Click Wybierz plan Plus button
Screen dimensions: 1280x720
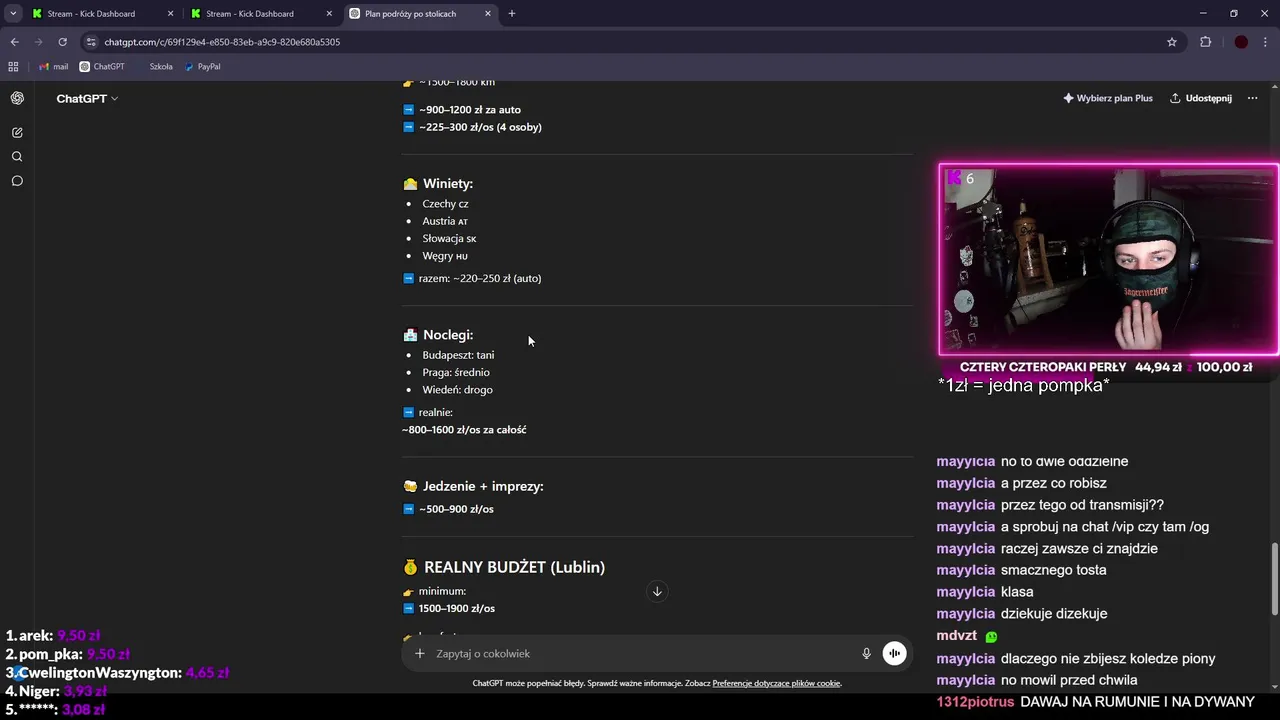pyautogui.click(x=1108, y=98)
